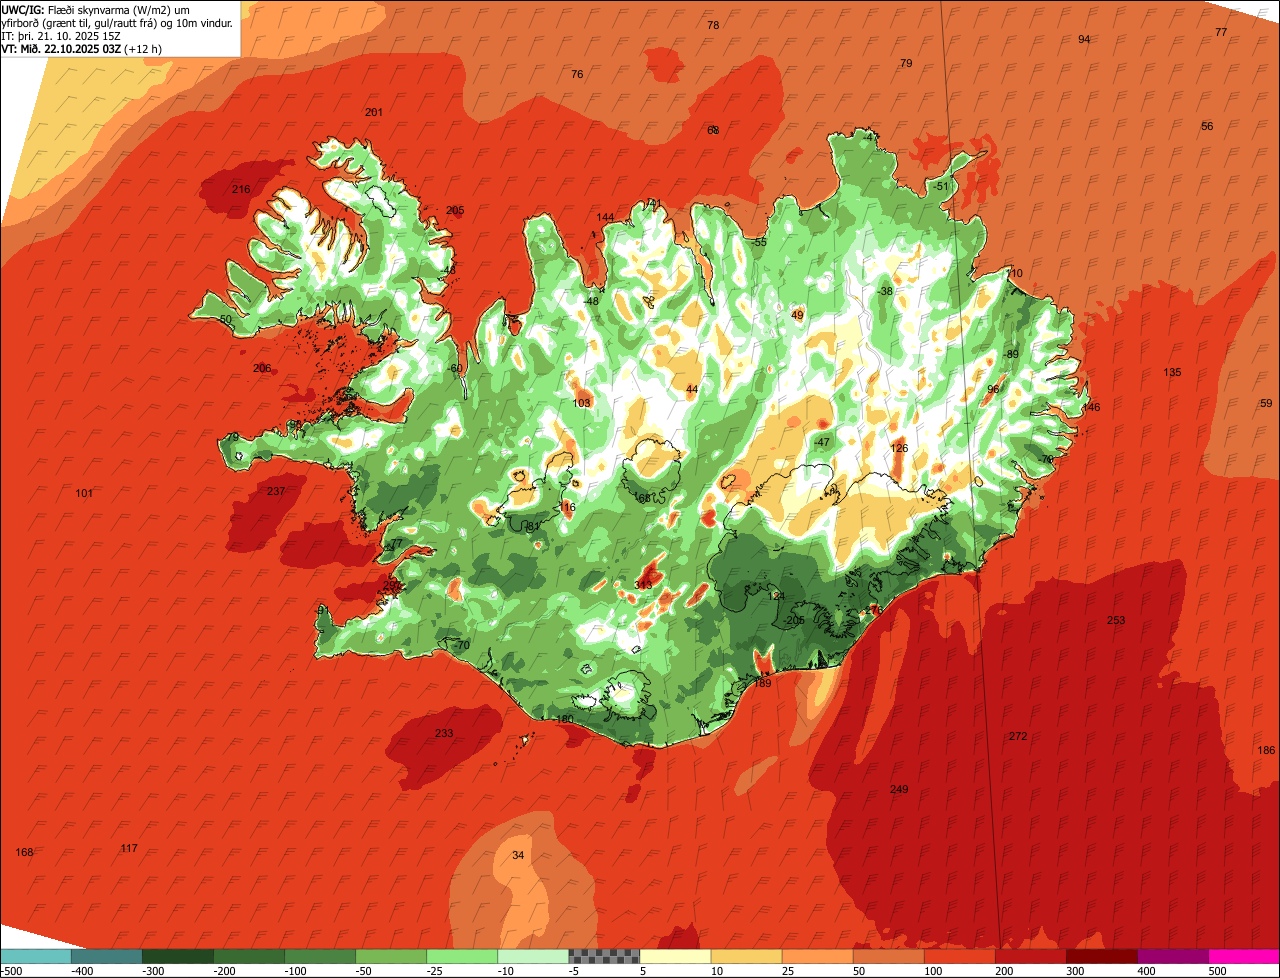Click the title line 'UWC/IG: Flæði skynvarma (W/m2) um'
The height and width of the screenshot is (978, 1280).
[x=96, y=9]
